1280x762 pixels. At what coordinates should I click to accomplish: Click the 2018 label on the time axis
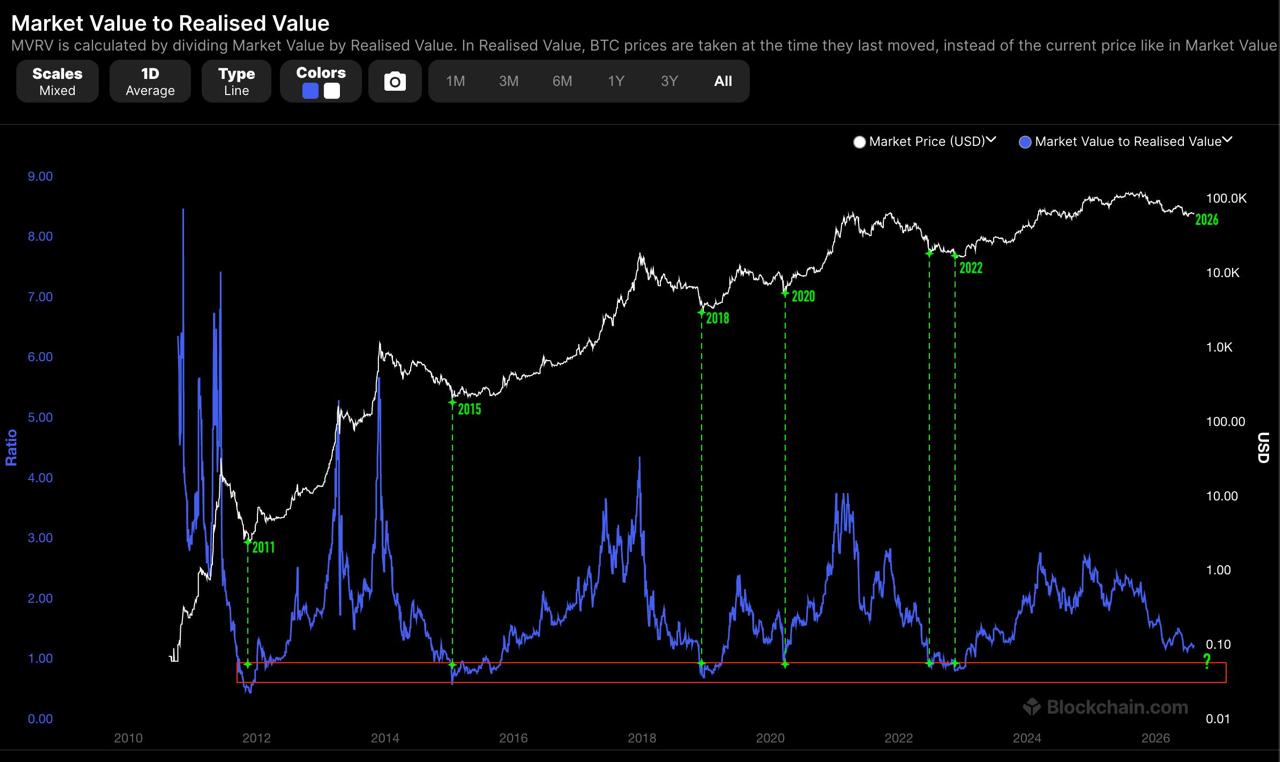click(x=642, y=739)
